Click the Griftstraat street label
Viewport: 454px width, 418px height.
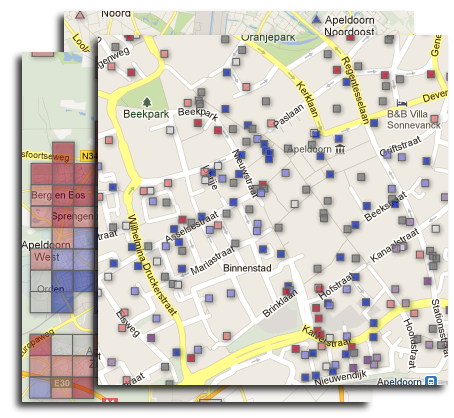click(x=400, y=147)
